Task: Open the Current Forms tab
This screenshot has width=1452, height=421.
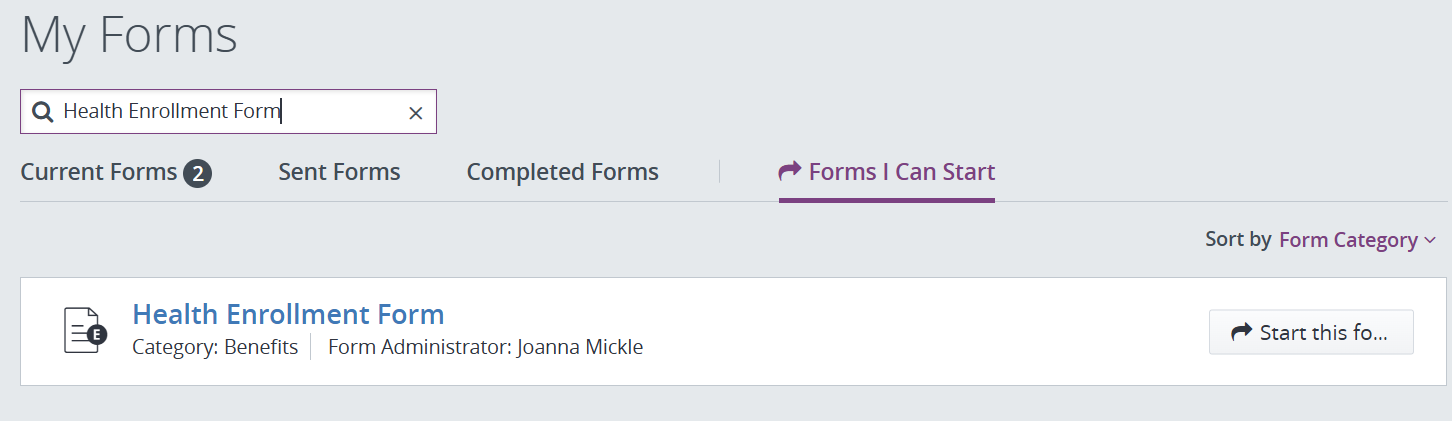Action: (116, 173)
